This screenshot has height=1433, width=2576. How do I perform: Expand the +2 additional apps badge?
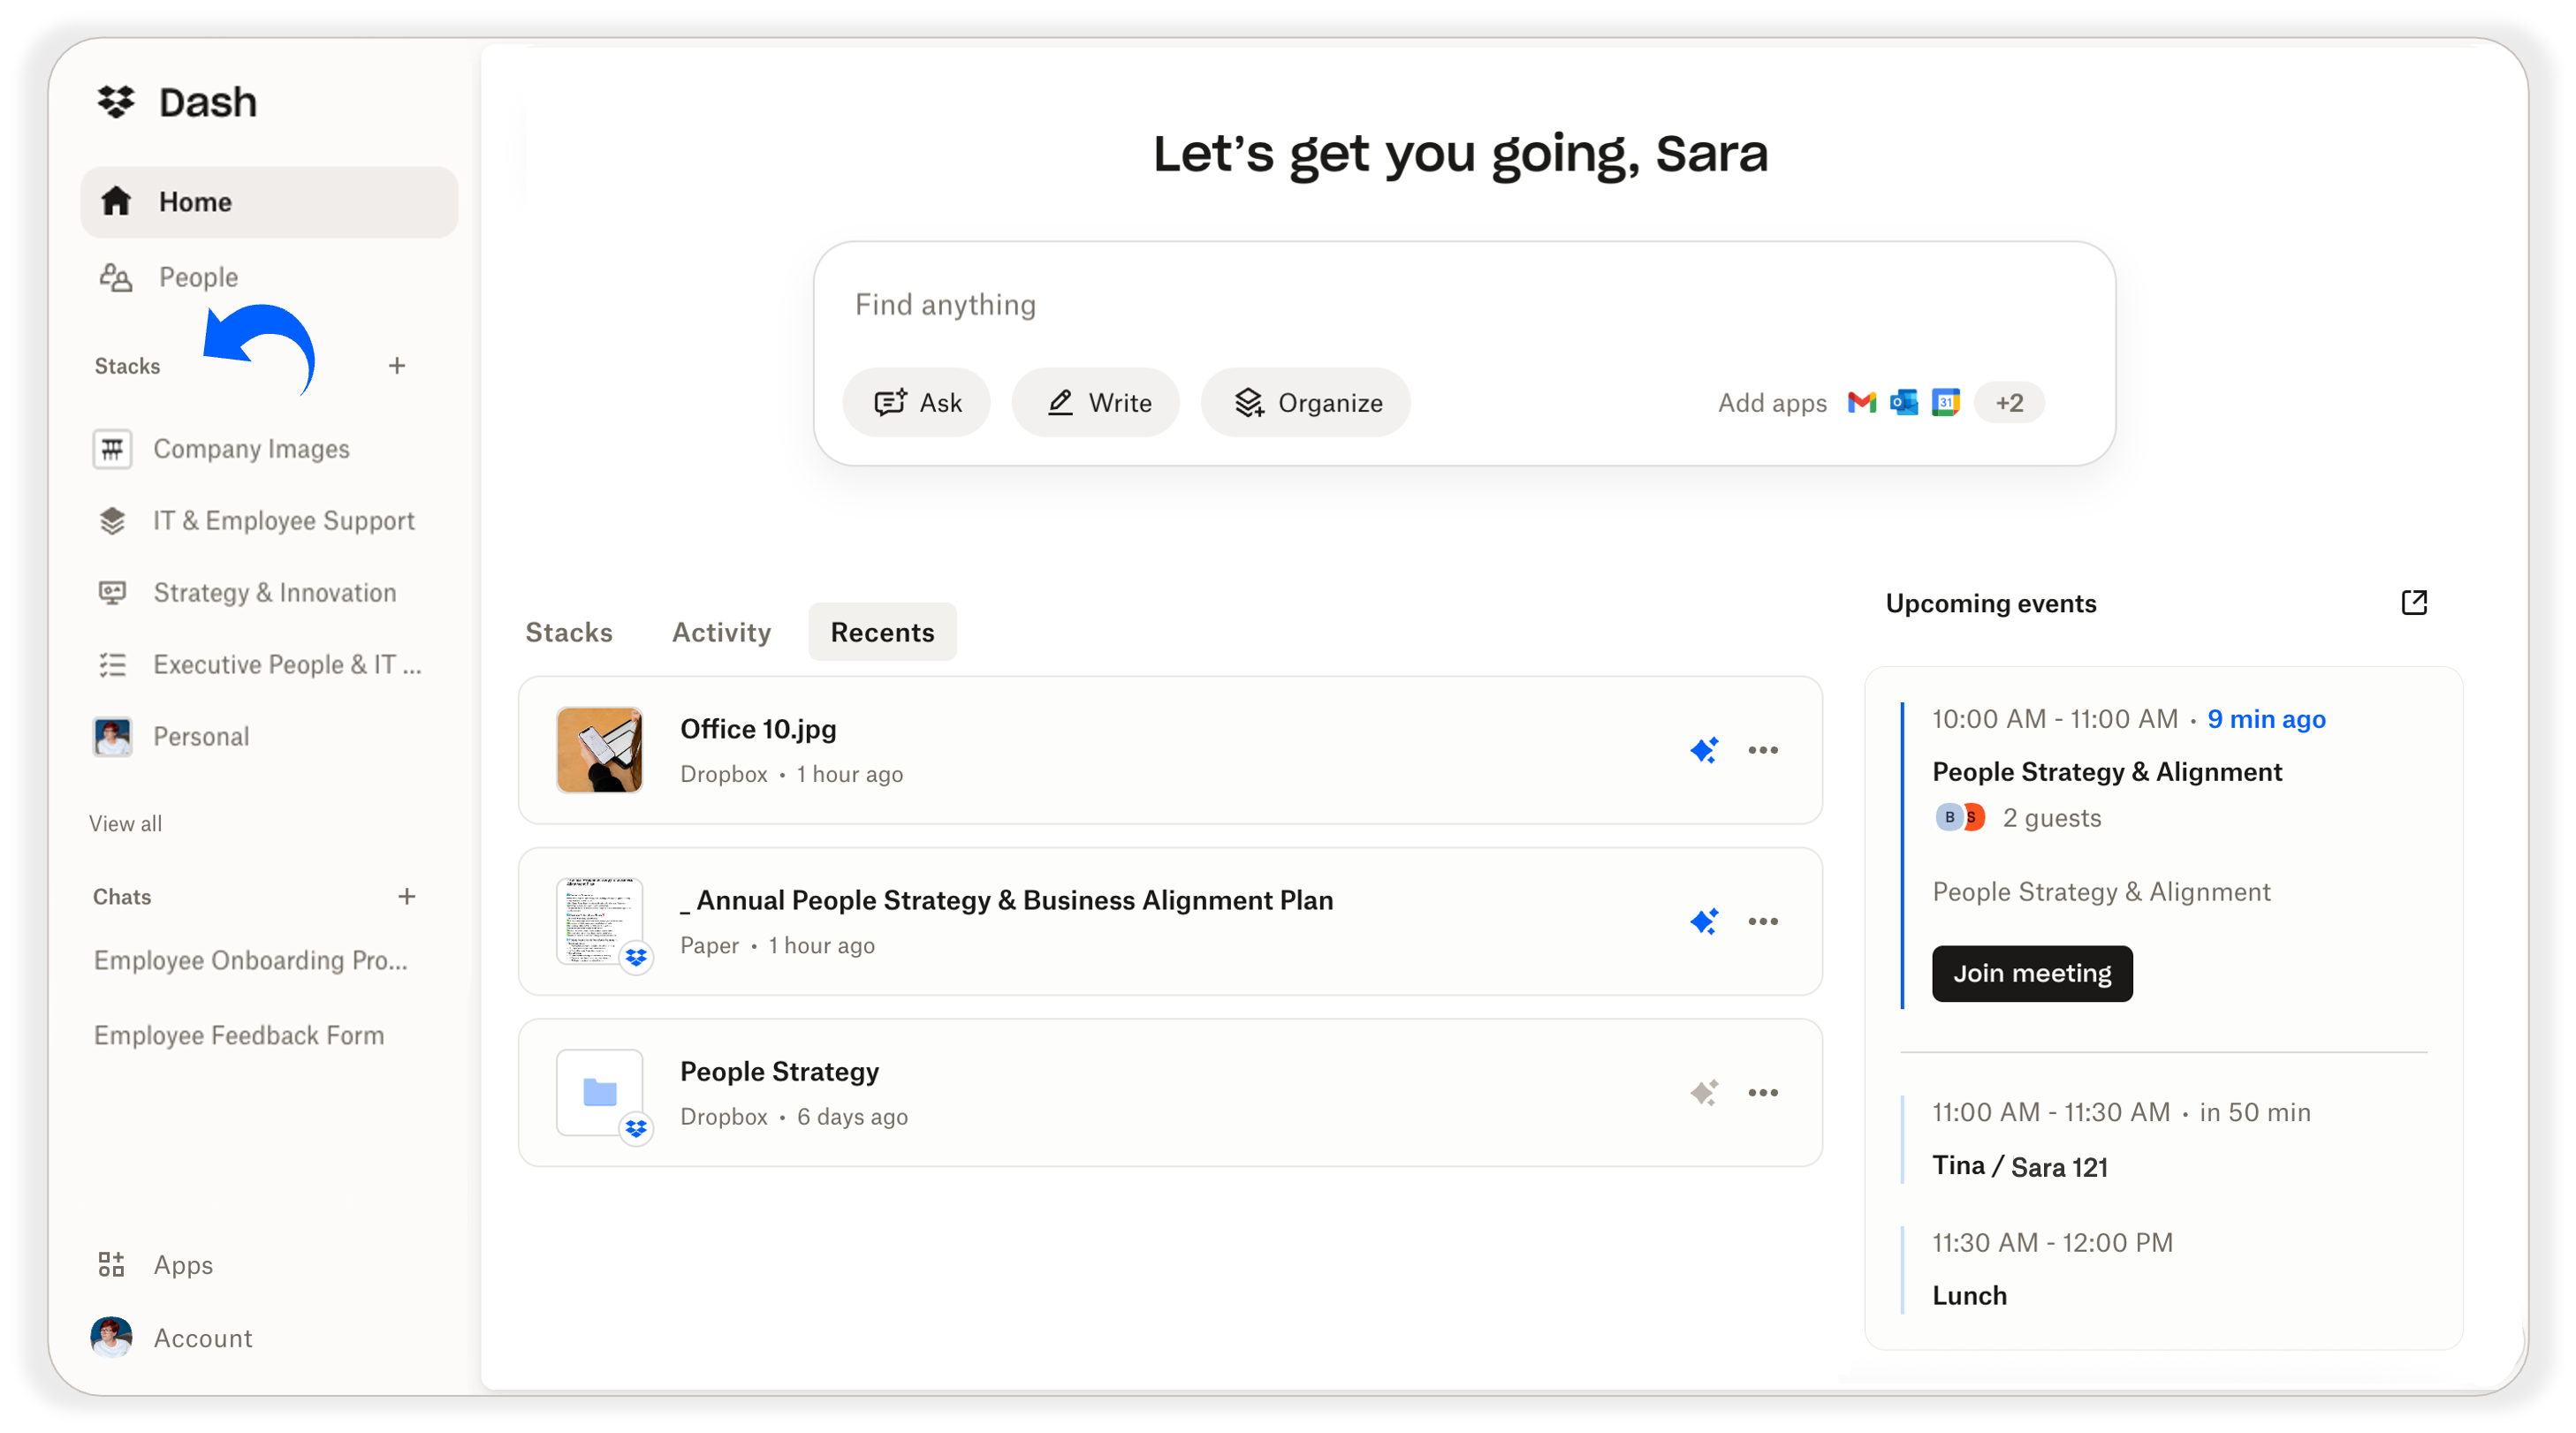[x=2008, y=402]
